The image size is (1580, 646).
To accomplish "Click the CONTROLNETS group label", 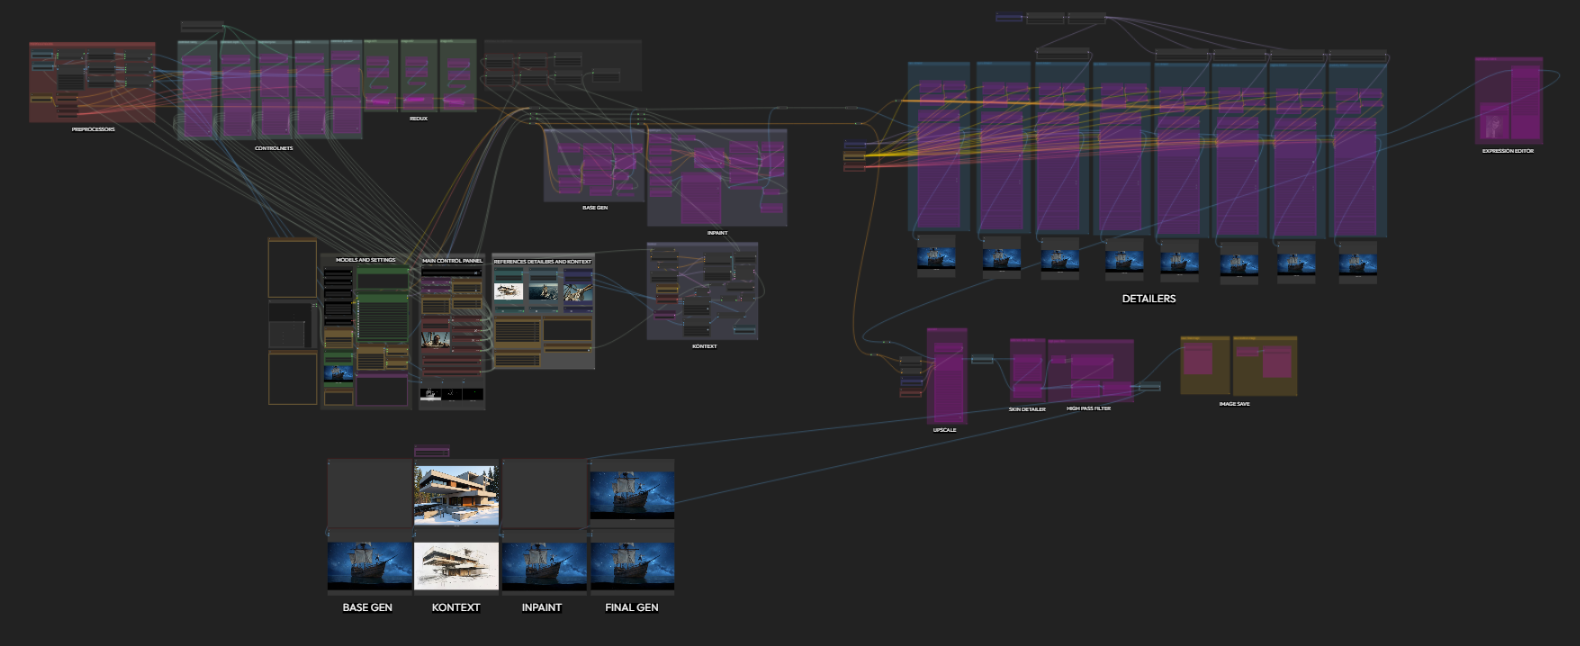I will tap(273, 148).
